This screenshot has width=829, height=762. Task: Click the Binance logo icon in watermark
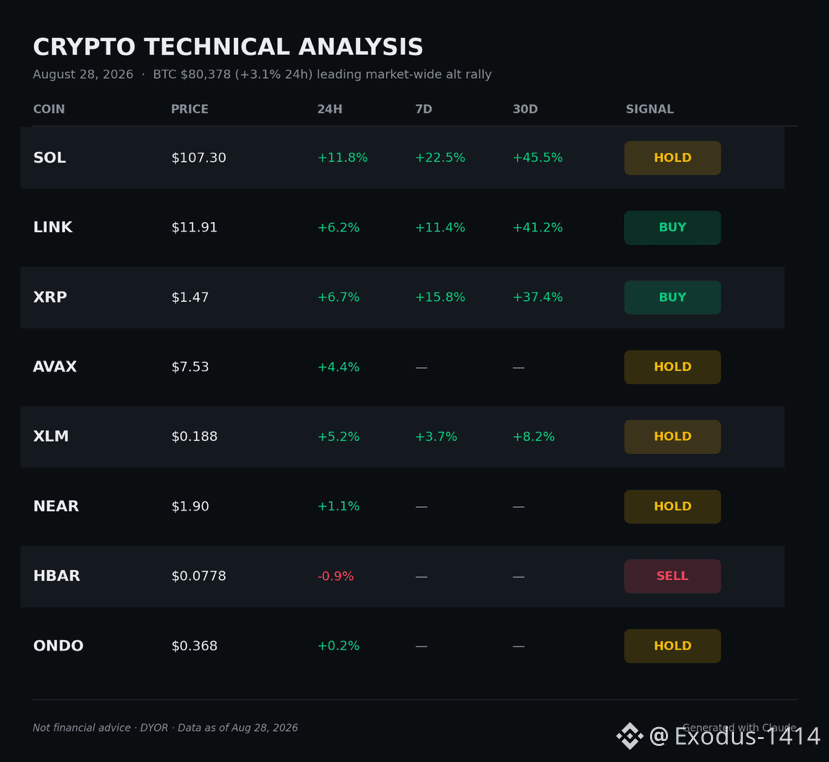[x=630, y=736]
